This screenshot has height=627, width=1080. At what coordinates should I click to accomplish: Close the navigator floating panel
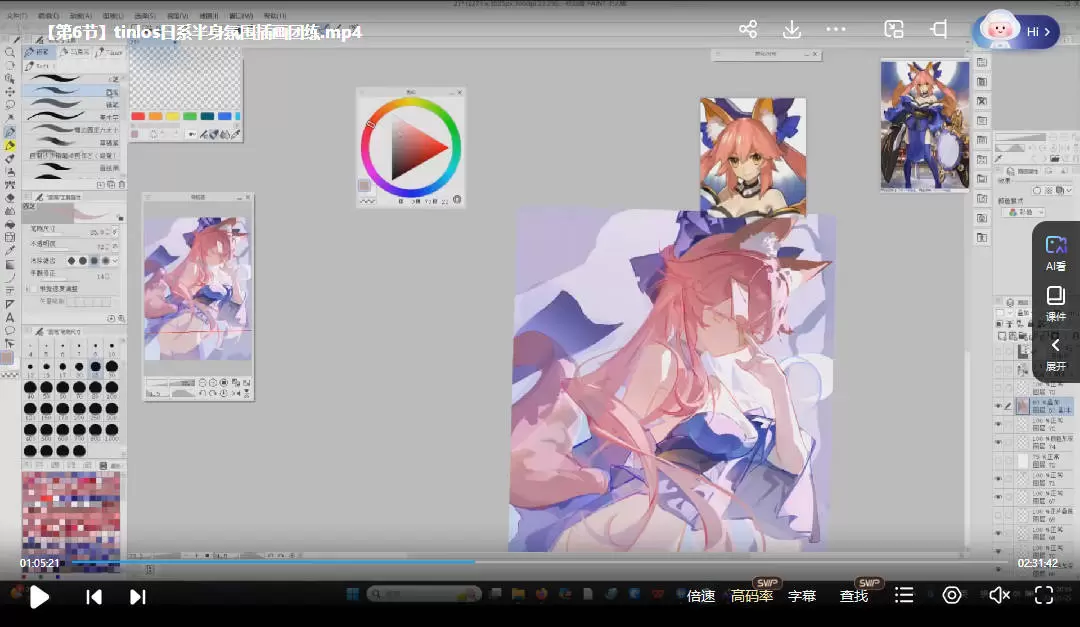coord(248,197)
